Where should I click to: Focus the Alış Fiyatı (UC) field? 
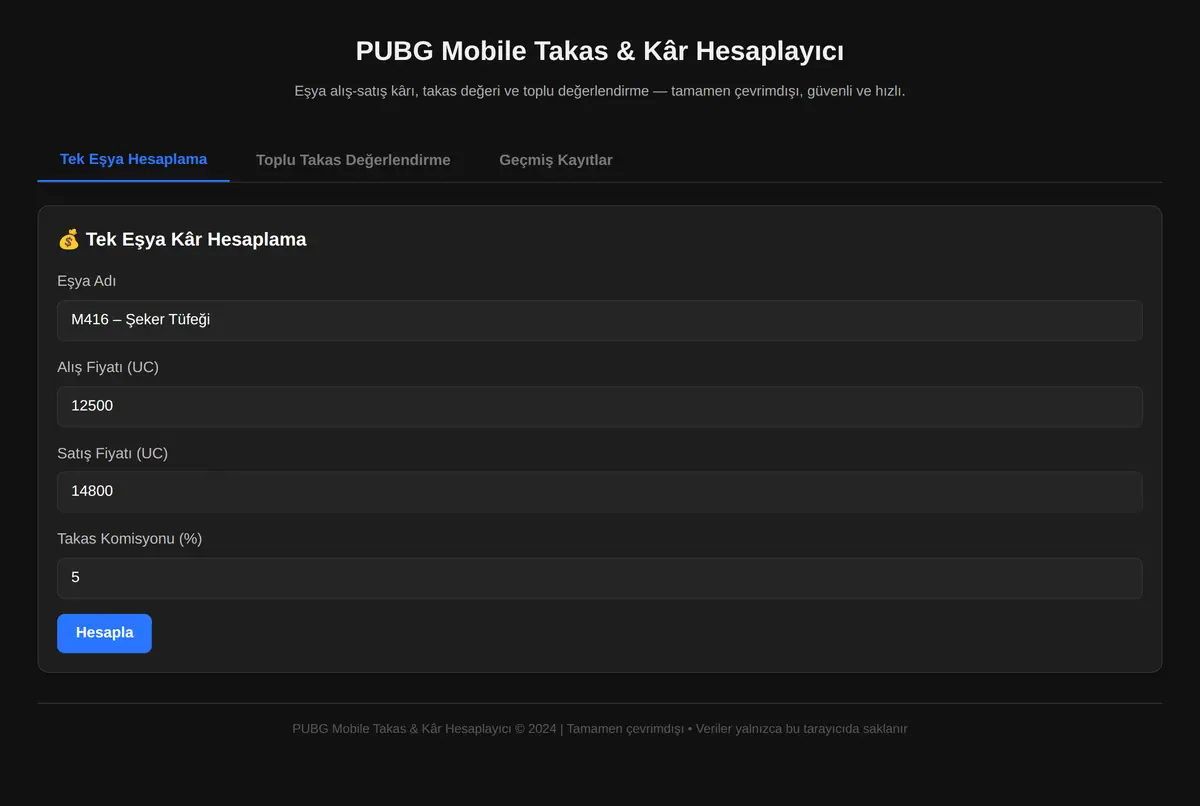point(600,406)
